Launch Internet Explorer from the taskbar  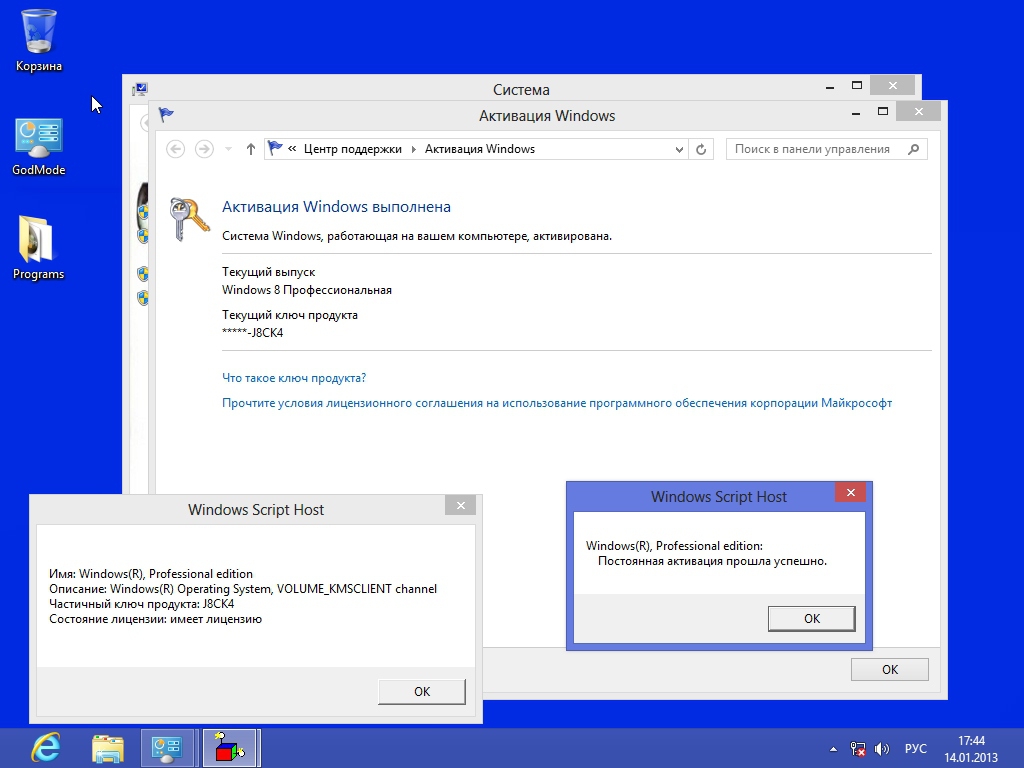point(46,748)
